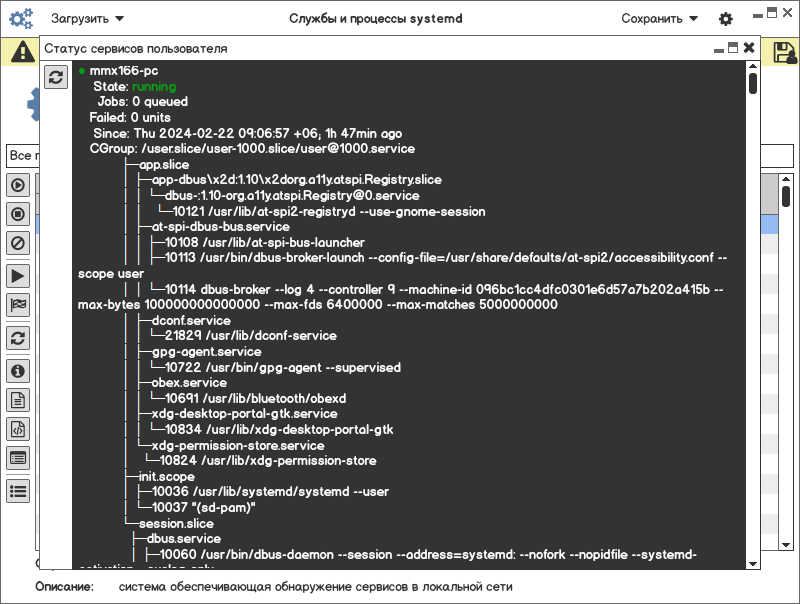This screenshot has width=800, height=604.
Task: Click the obex.service tree entry
Action: pos(189,383)
